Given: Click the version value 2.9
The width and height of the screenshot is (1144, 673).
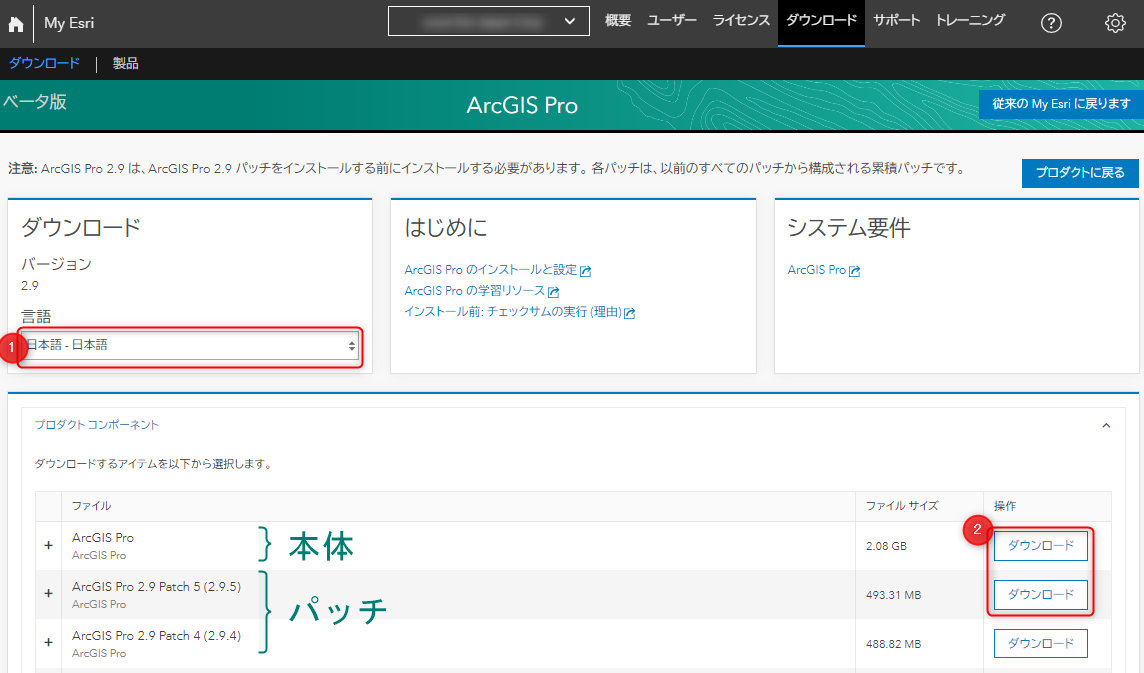Looking at the screenshot, I should click(x=30, y=285).
